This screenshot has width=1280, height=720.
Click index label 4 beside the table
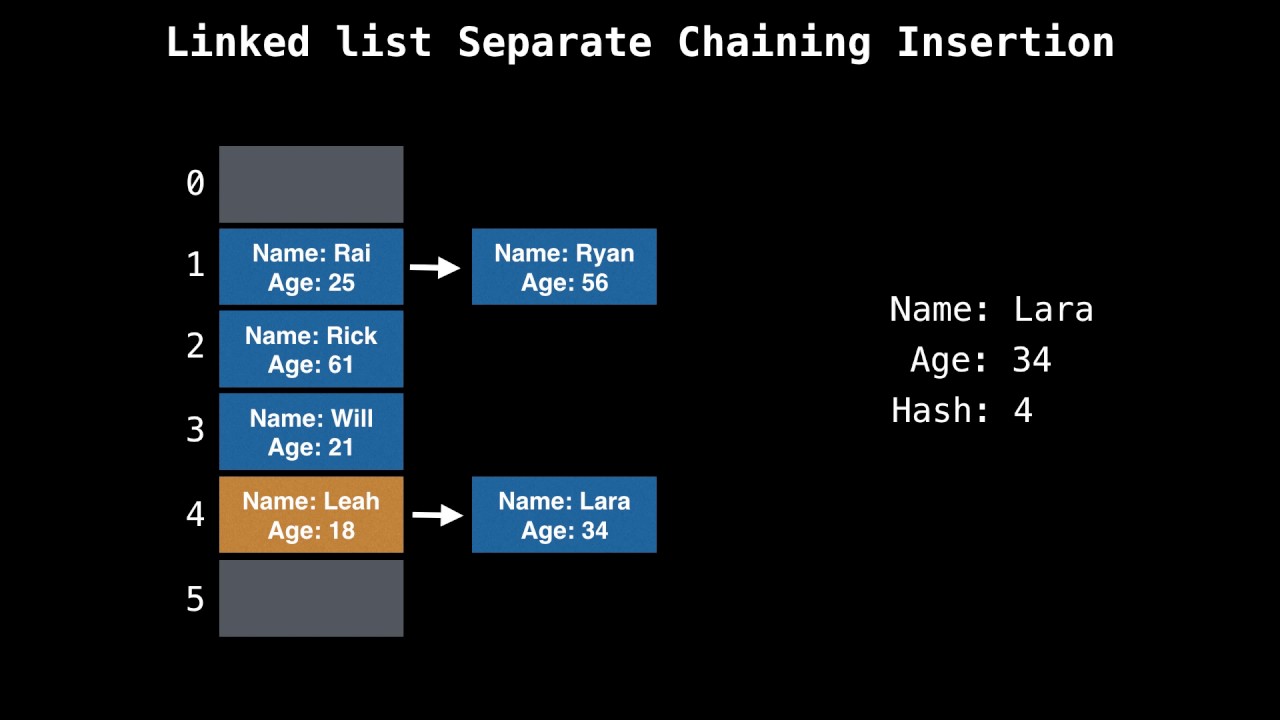click(x=195, y=514)
